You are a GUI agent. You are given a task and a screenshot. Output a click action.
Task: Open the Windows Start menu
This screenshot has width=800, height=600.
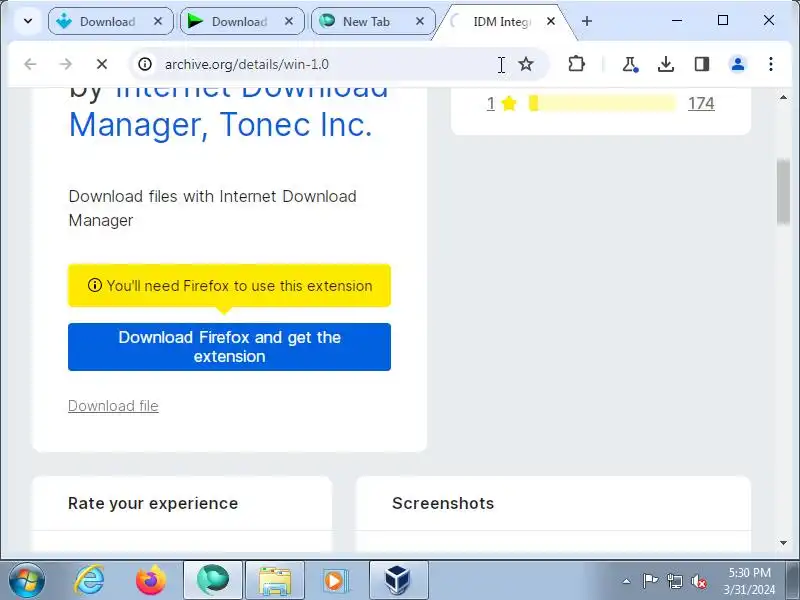coord(27,581)
